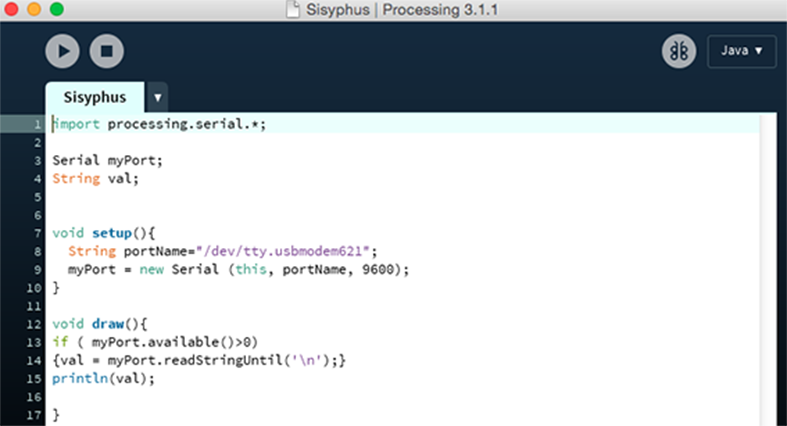
Task: Click the 'void draw(){' line
Action: pos(100,324)
